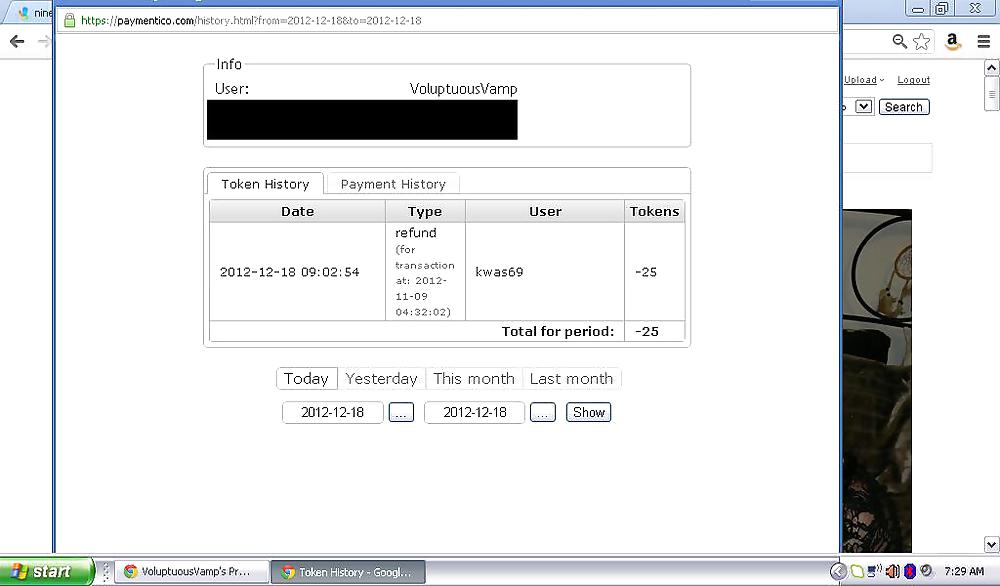Screen dimensions: 1000x586
Task: Choose the Yesterday period filter
Action: pyautogui.click(x=381, y=378)
